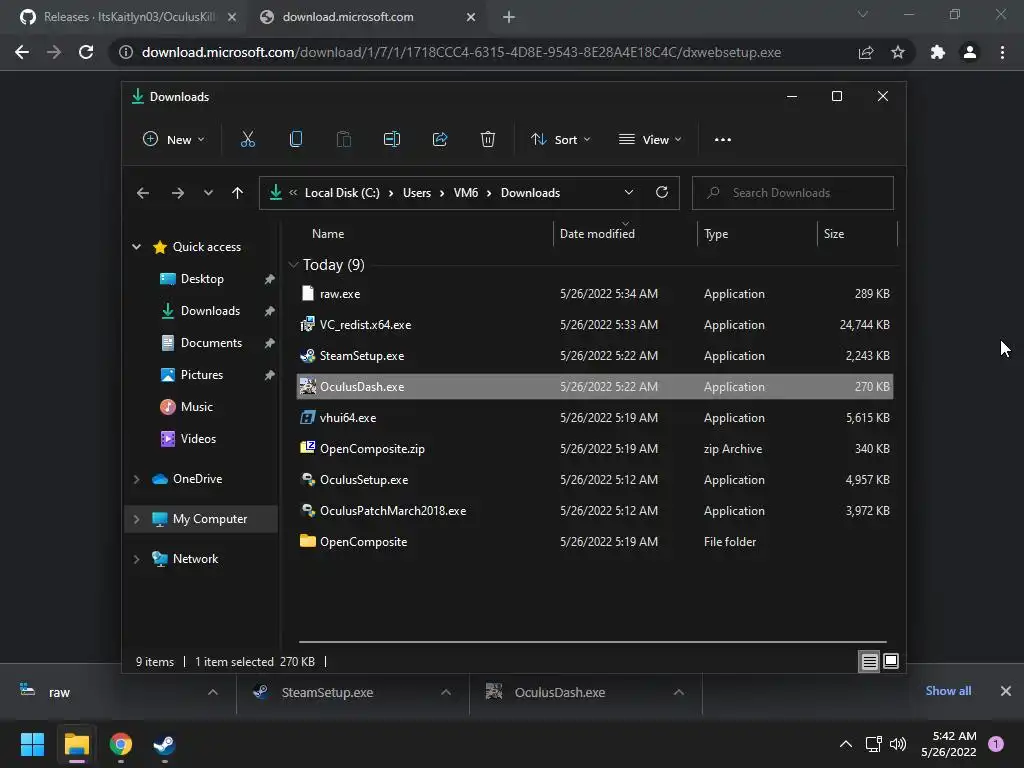
Task: Open recent locations dropdown chevron
Action: [x=208, y=193]
